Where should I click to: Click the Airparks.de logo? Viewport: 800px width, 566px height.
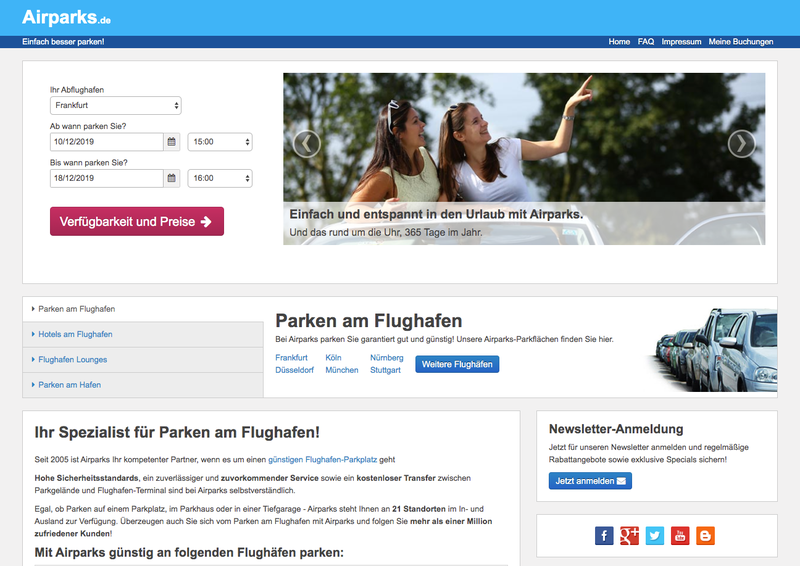click(x=66, y=17)
